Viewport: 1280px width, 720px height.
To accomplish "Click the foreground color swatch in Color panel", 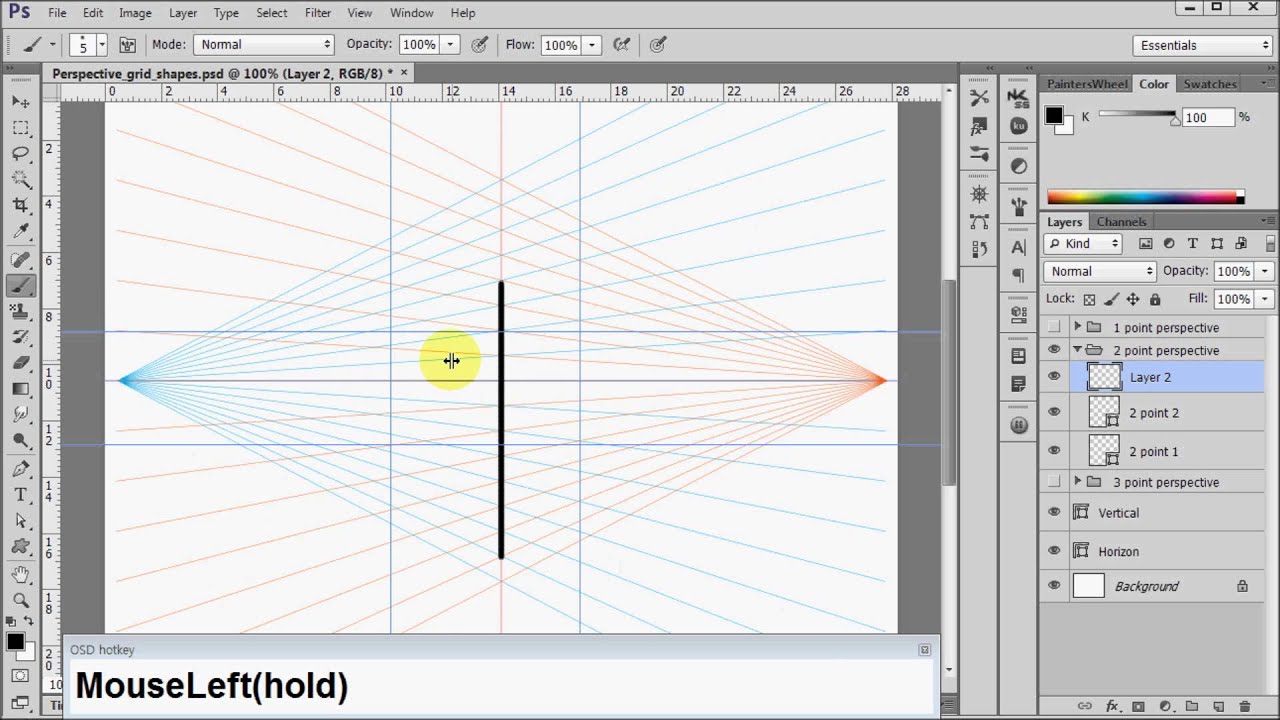I will coord(1054,115).
